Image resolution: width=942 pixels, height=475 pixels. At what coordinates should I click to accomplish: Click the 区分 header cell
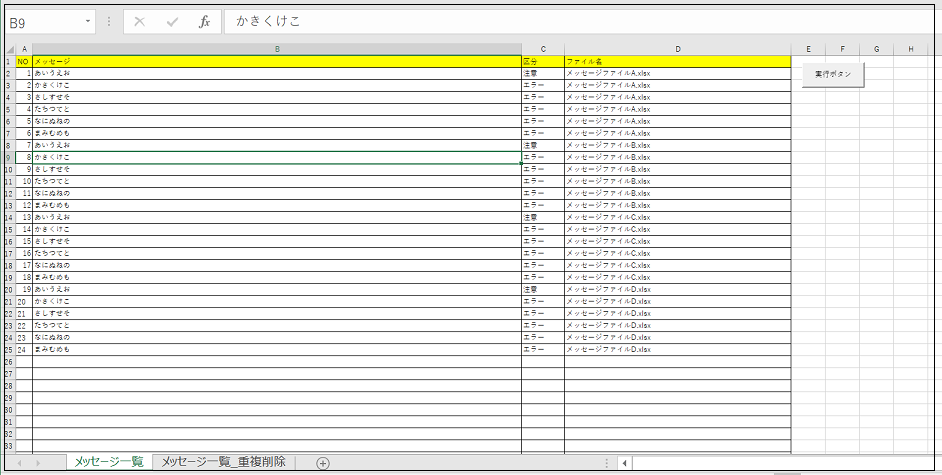tap(543, 61)
